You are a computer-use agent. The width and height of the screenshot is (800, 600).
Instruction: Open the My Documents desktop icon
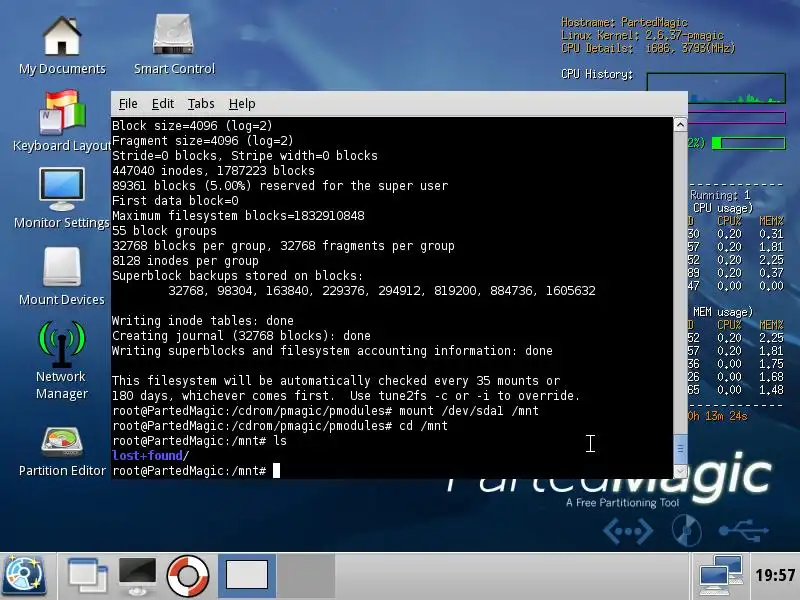coord(62,46)
